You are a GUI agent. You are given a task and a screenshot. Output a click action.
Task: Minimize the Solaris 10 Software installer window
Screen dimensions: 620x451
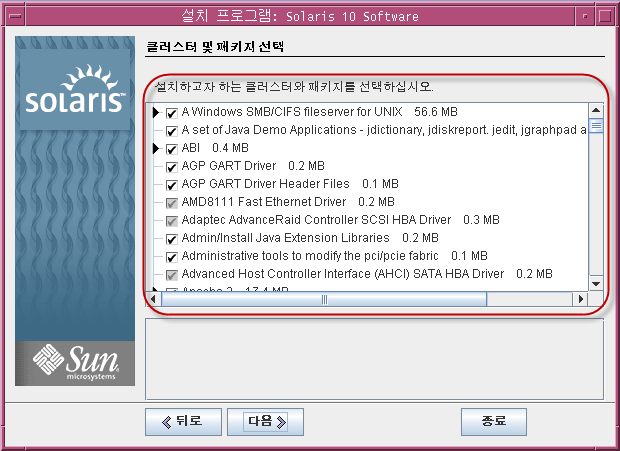pyautogui.click(x=585, y=17)
